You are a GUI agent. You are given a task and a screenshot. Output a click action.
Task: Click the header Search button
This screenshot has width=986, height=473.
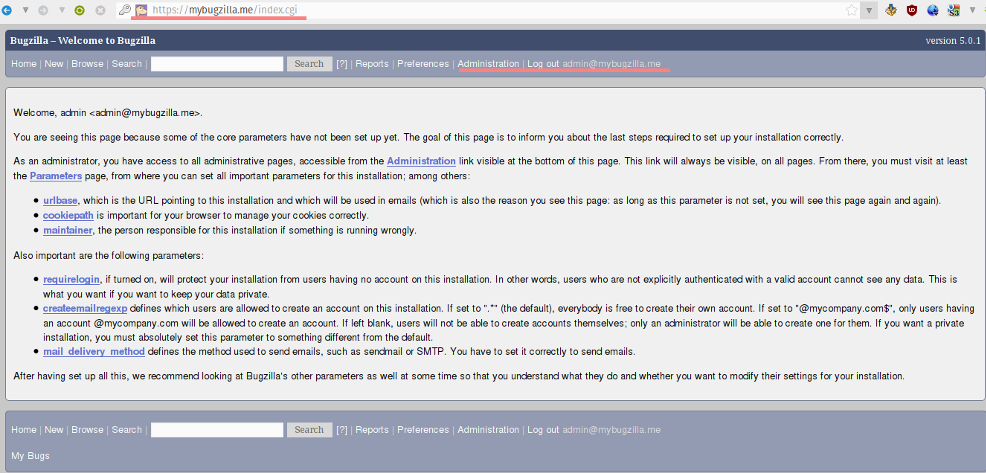coord(309,64)
